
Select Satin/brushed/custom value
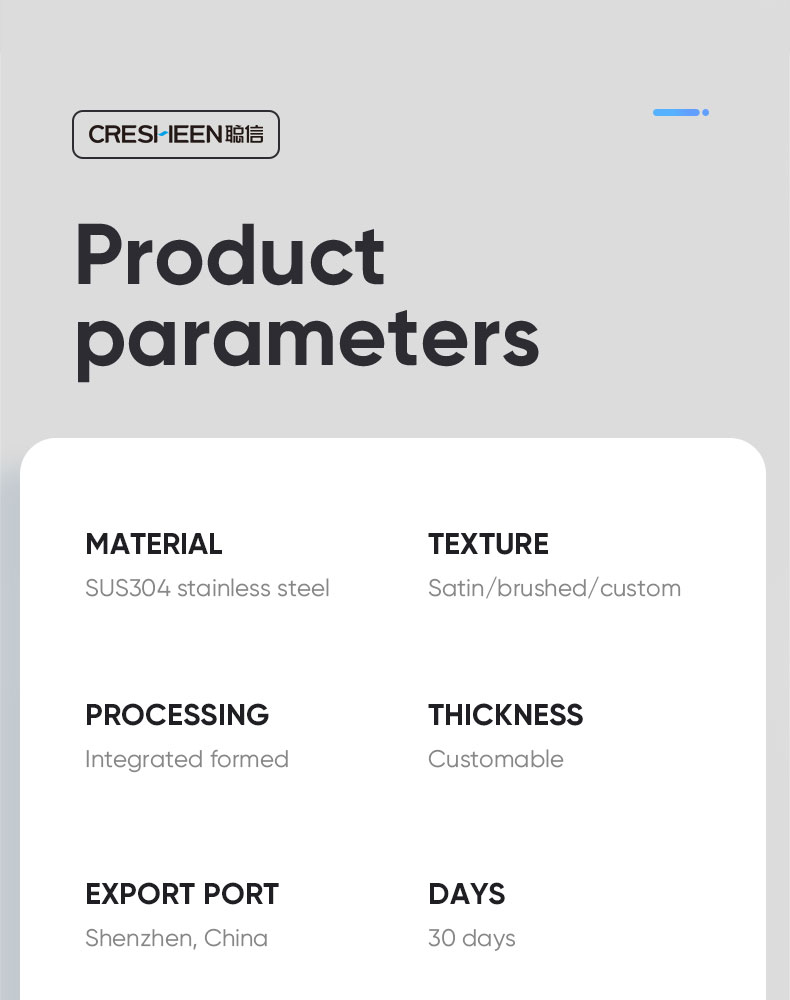click(x=555, y=588)
